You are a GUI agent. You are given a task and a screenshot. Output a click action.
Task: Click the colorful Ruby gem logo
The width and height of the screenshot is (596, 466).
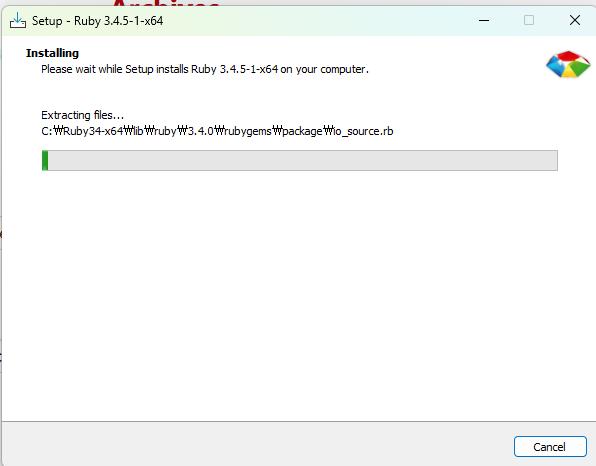coord(568,65)
